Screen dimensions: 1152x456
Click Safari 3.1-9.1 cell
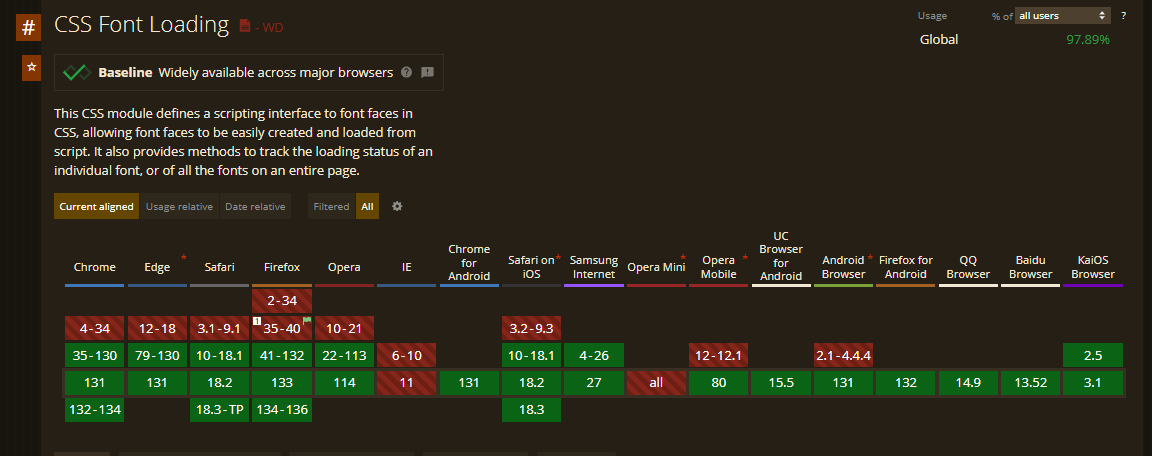pyautogui.click(x=220, y=328)
